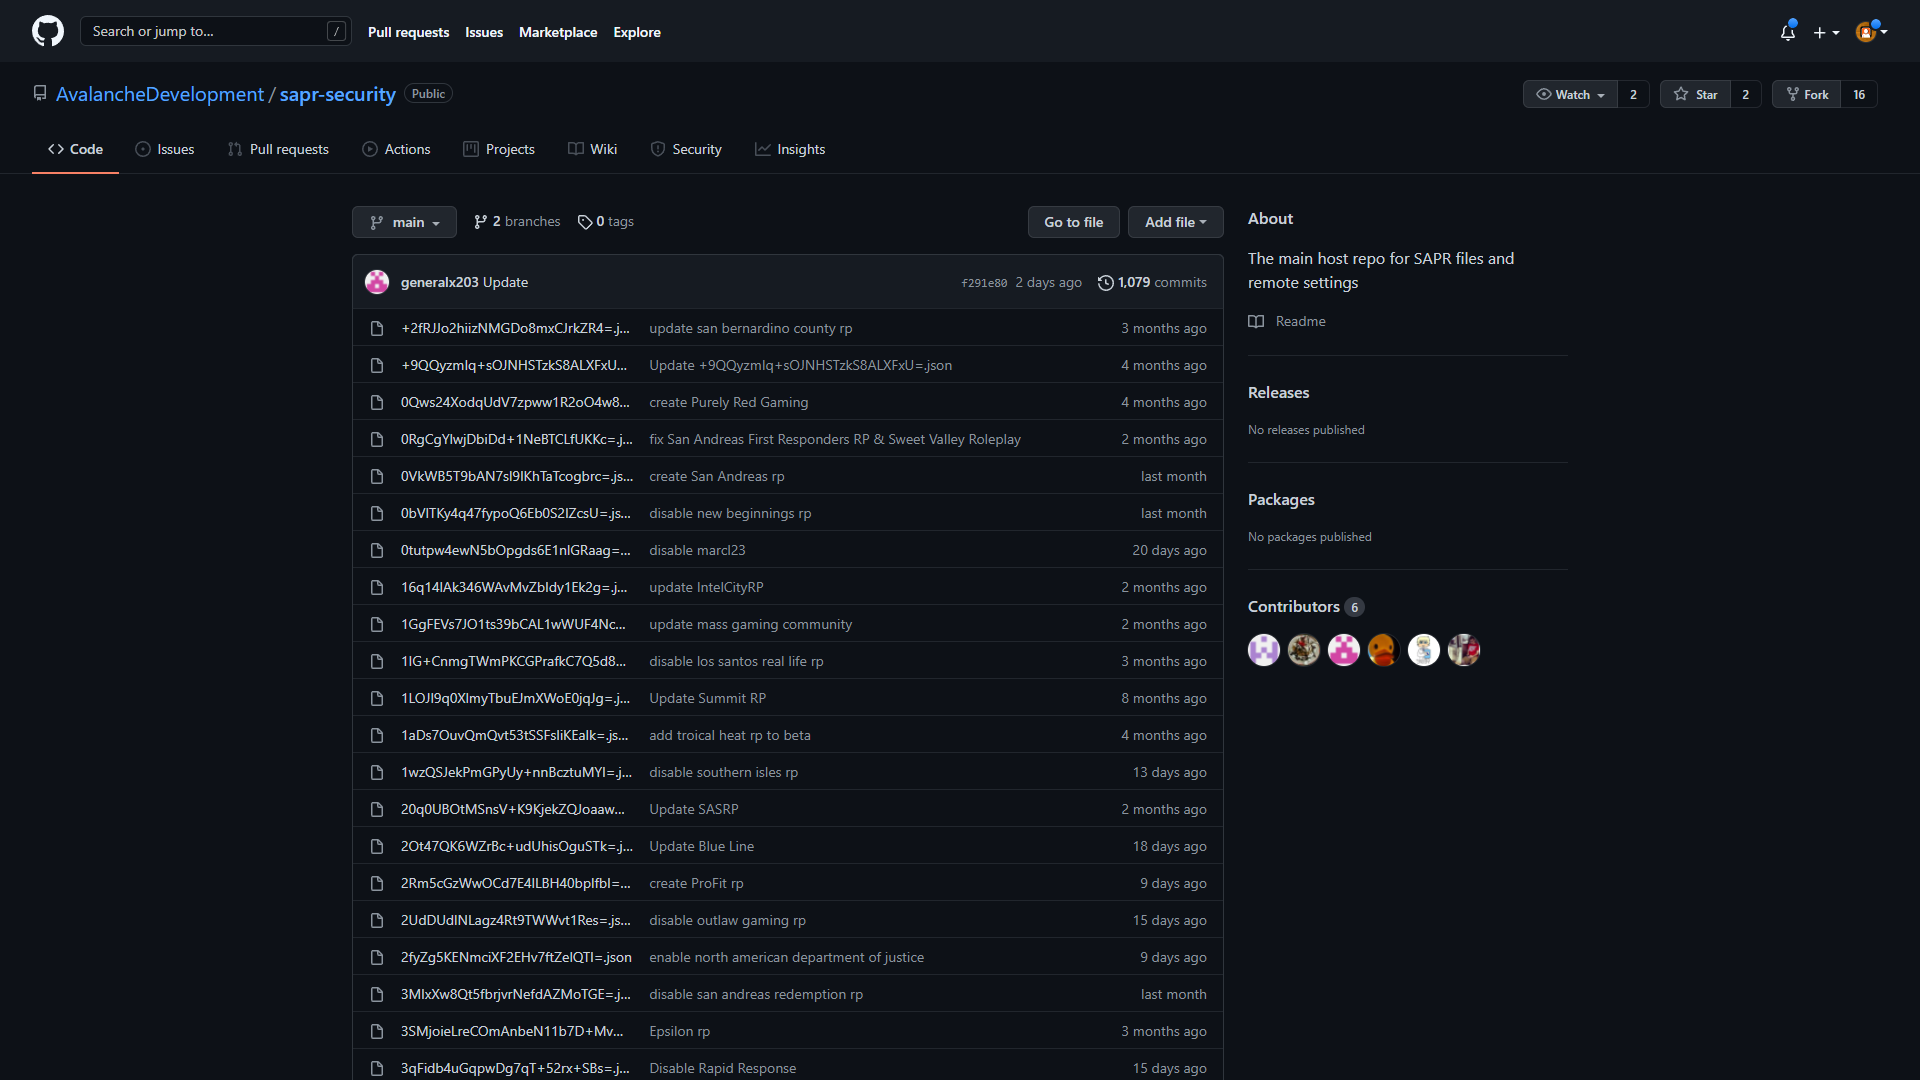
Task: Open commit 'add troical heat rp to beta'
Action: tap(730, 735)
